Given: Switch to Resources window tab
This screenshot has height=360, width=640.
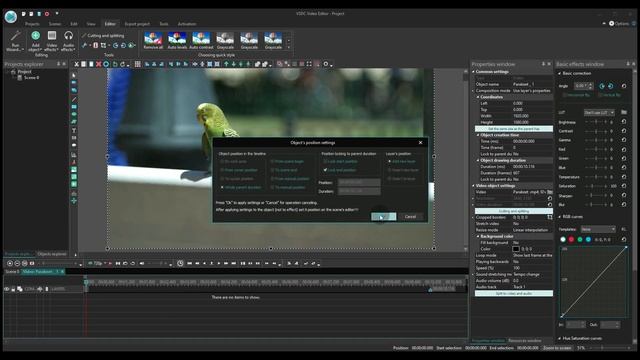Looking at the screenshot, I should coord(525,340).
